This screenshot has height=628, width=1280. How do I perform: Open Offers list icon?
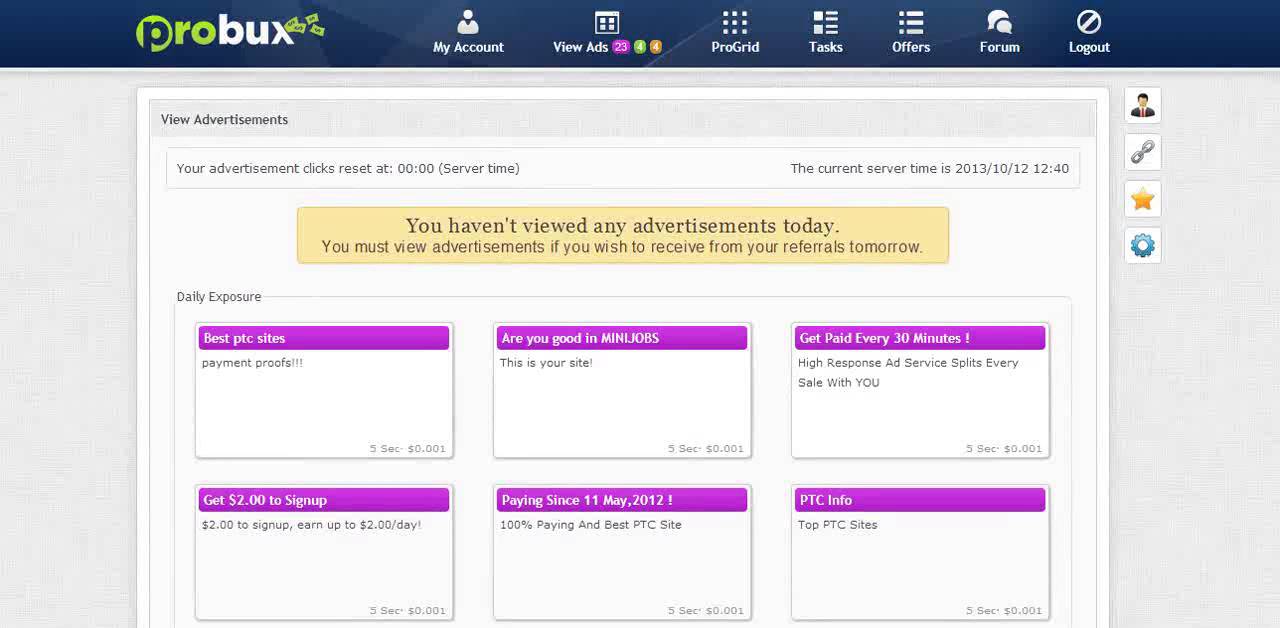click(911, 22)
